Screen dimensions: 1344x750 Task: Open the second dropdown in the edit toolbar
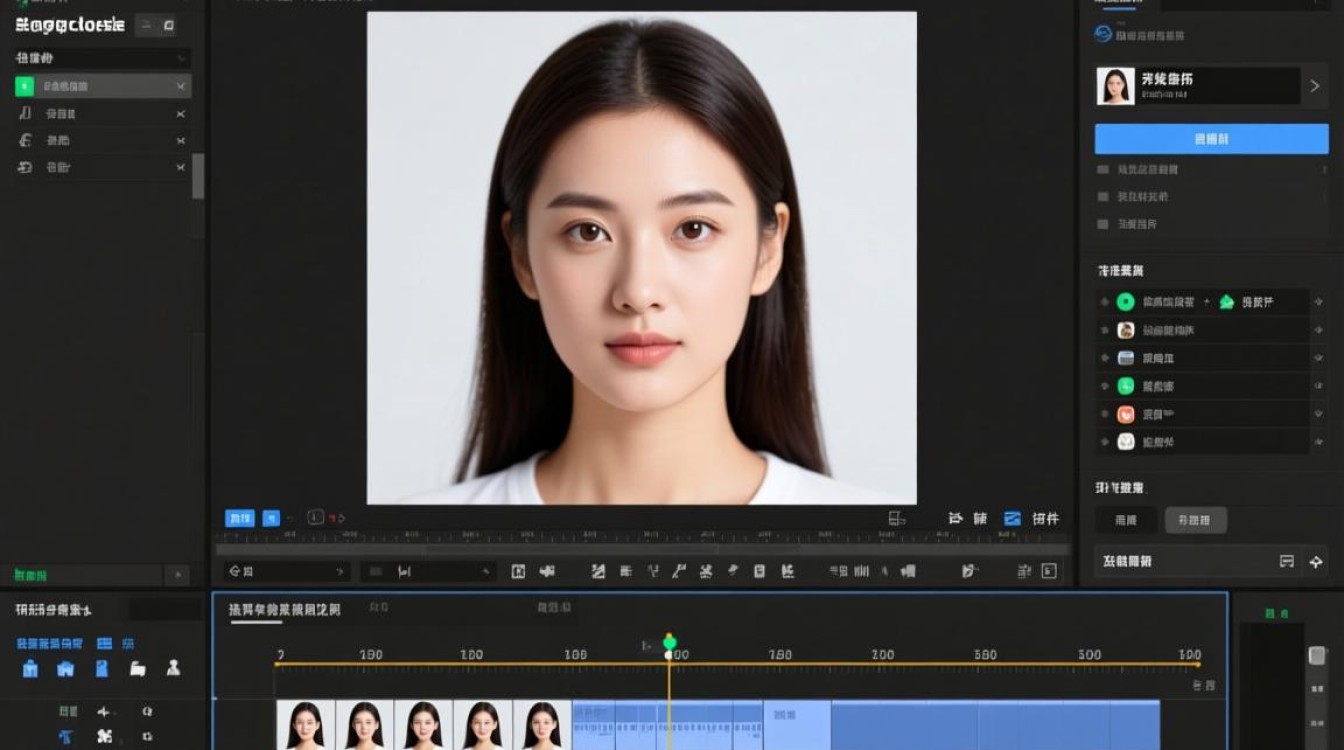(428, 572)
